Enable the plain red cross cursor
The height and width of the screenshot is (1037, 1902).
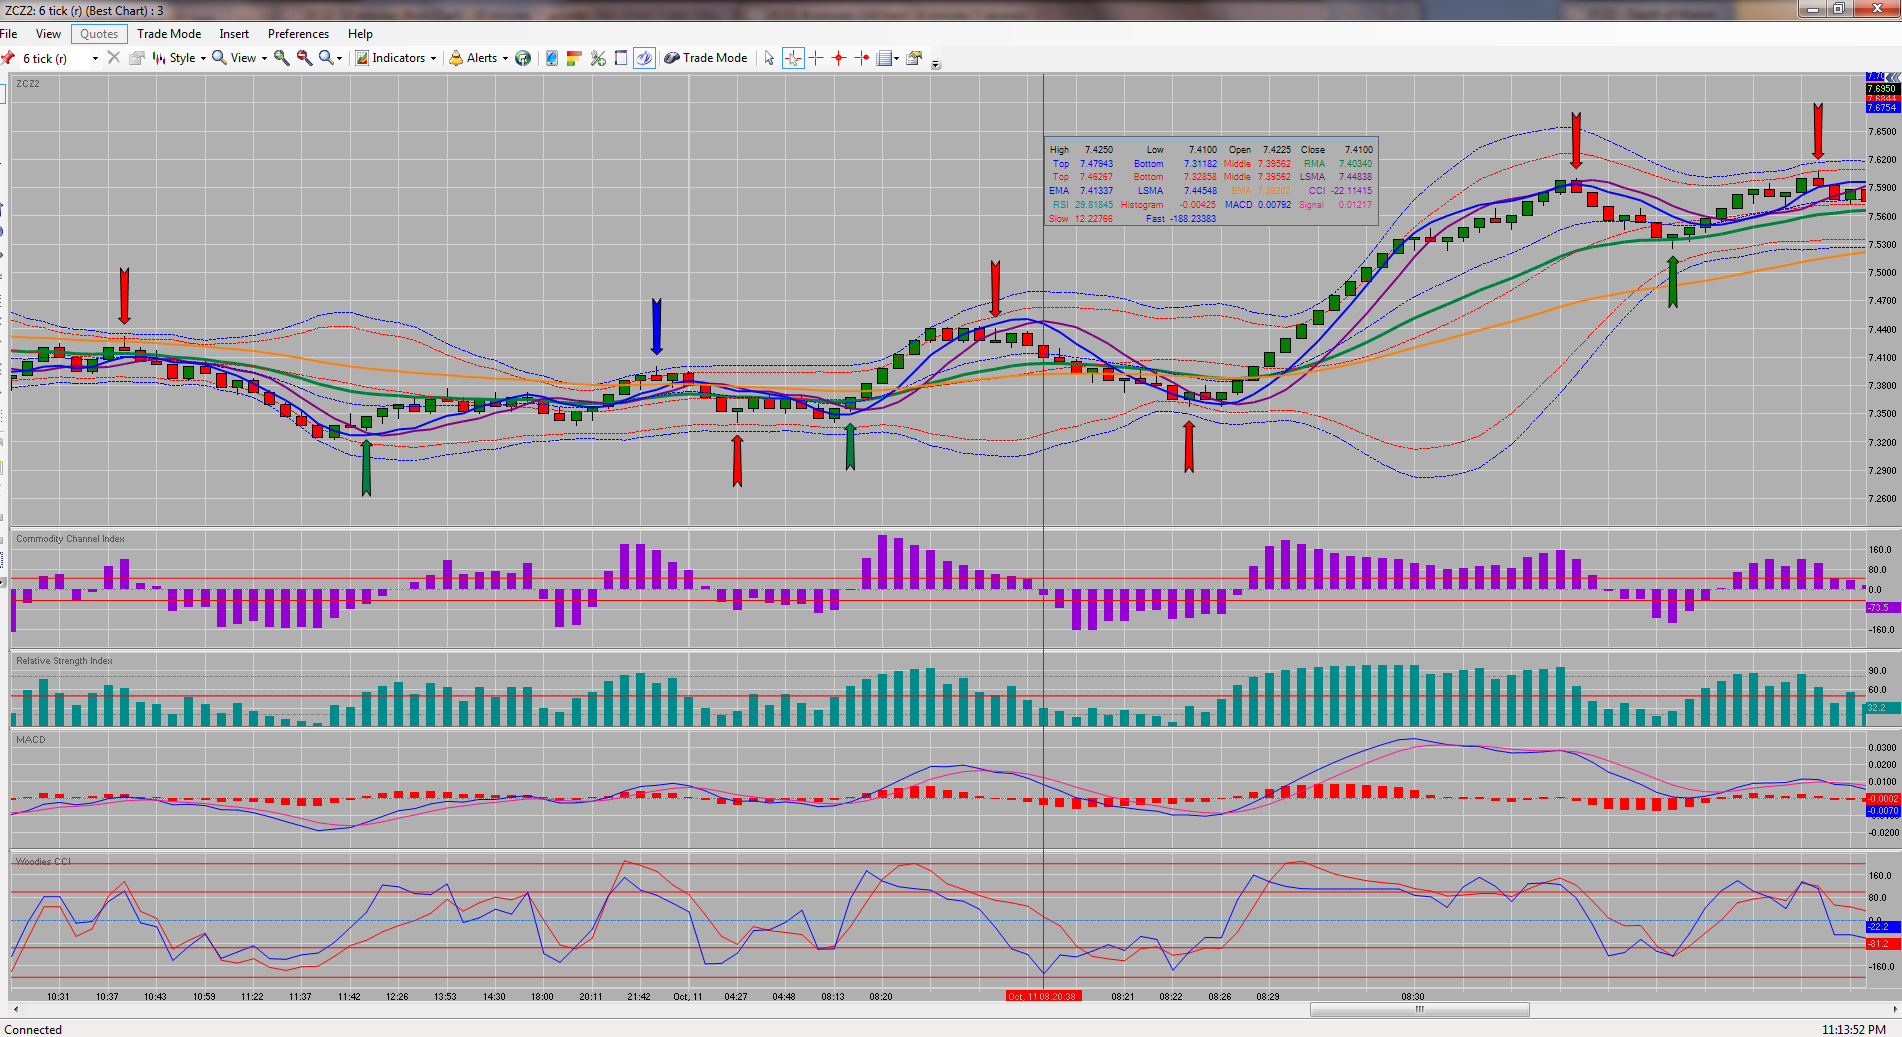[x=816, y=58]
